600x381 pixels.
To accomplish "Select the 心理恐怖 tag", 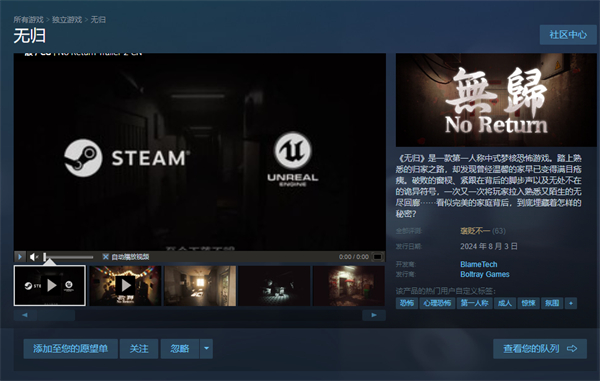I will pos(437,303).
